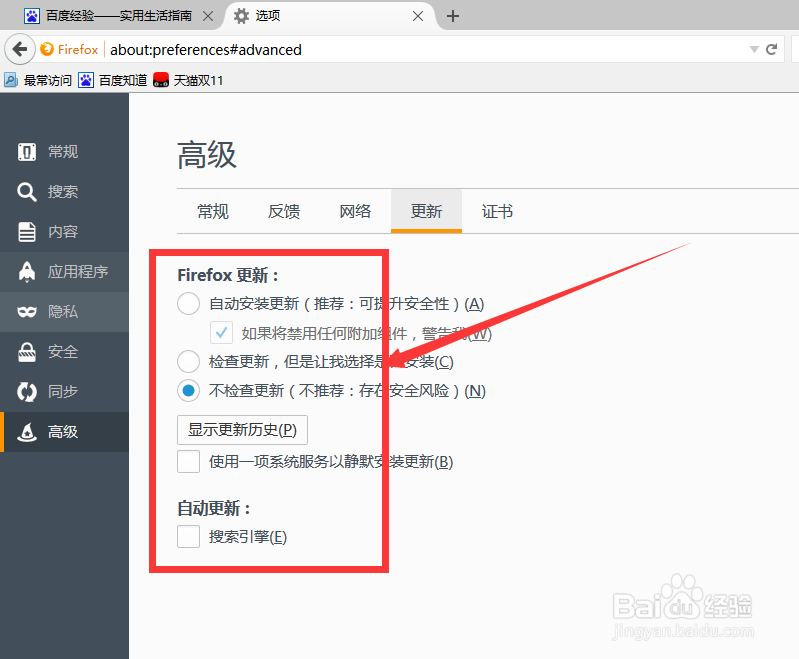Click the 同步 sync sidebar icon

click(x=27, y=391)
